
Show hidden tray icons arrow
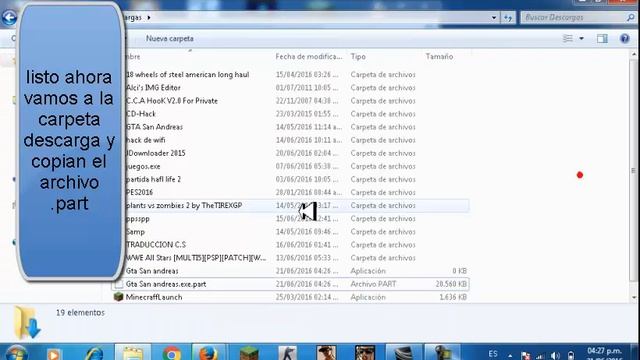pyautogui.click(x=510, y=355)
